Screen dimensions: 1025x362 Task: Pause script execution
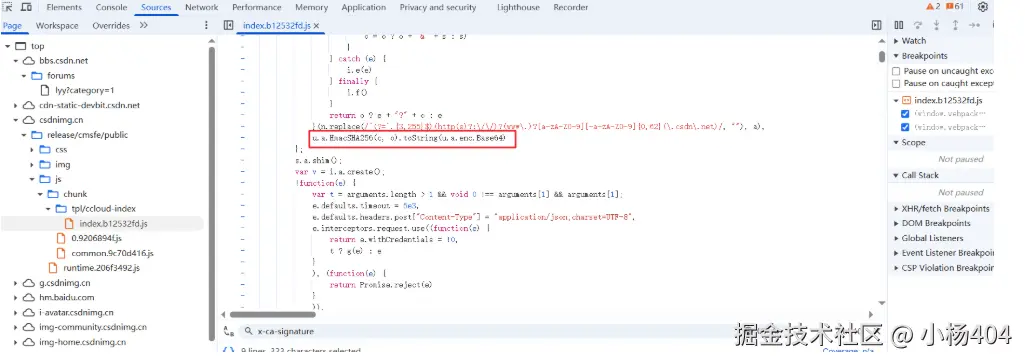[899, 25]
